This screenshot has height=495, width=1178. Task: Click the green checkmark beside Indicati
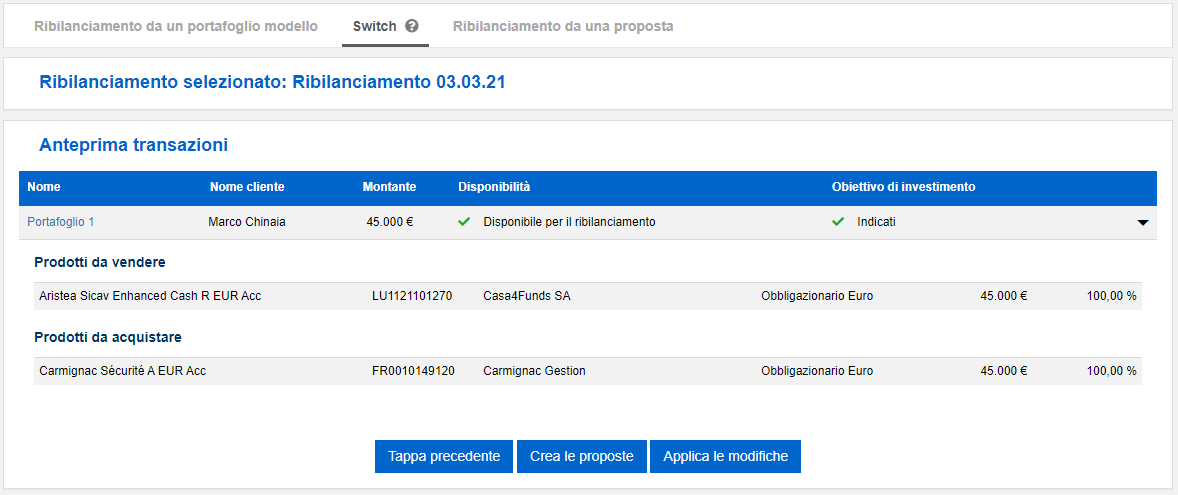click(x=838, y=222)
